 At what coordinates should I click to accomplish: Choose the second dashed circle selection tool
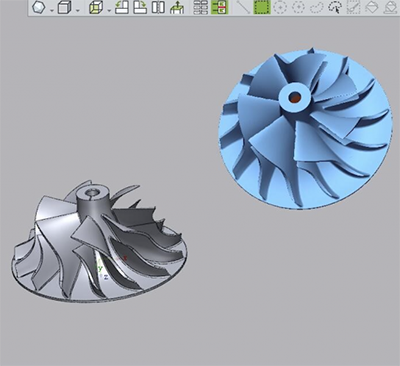(x=298, y=7)
